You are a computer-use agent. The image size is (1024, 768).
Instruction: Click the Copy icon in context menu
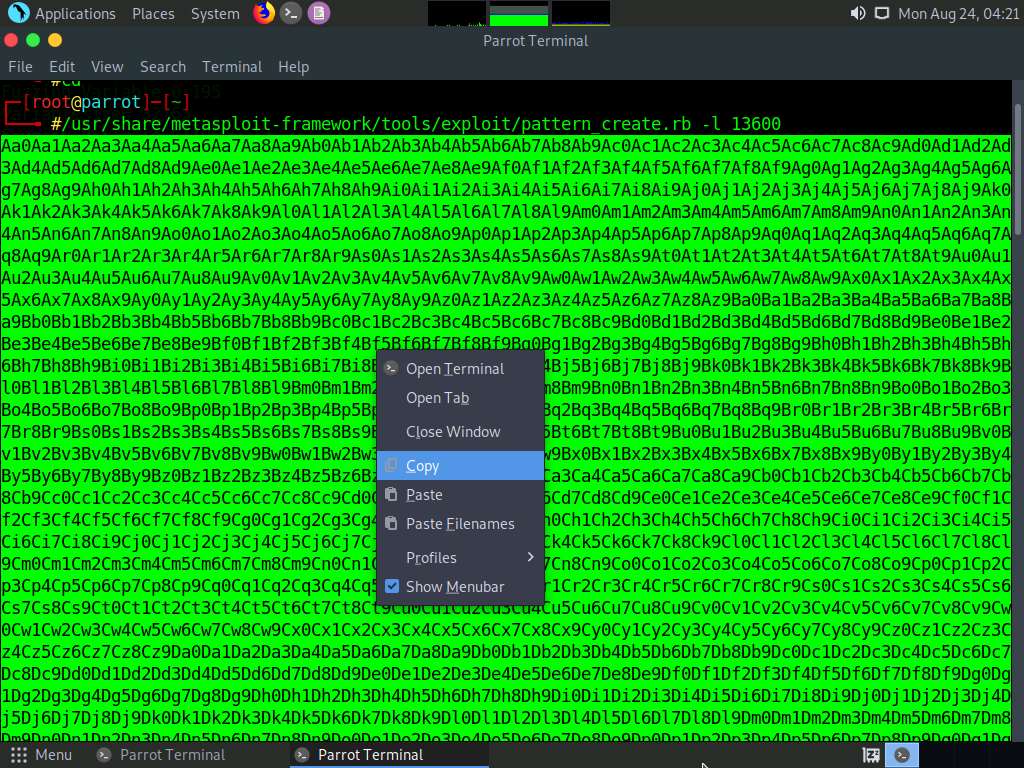[391, 466]
